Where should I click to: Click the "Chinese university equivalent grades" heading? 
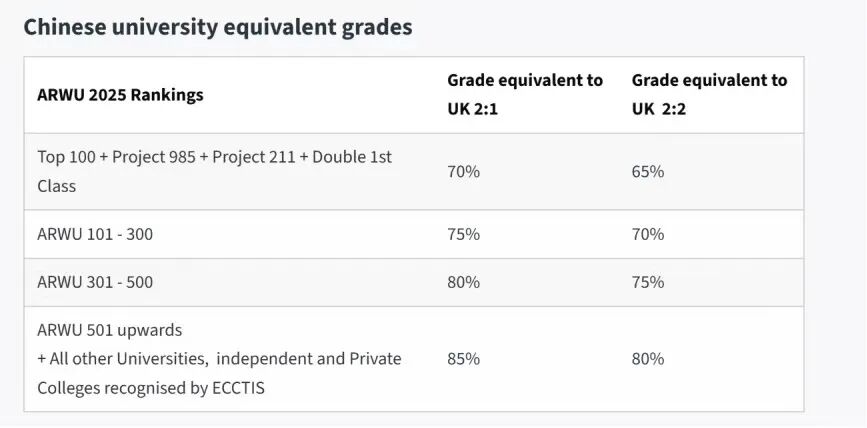click(x=218, y=27)
